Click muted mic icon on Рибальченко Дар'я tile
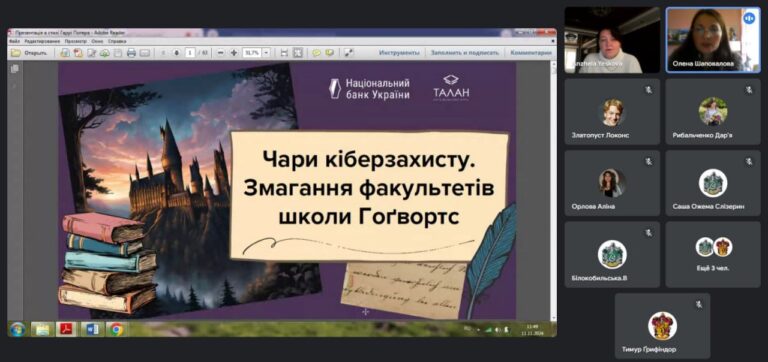This screenshot has height=362, width=768. click(x=749, y=90)
